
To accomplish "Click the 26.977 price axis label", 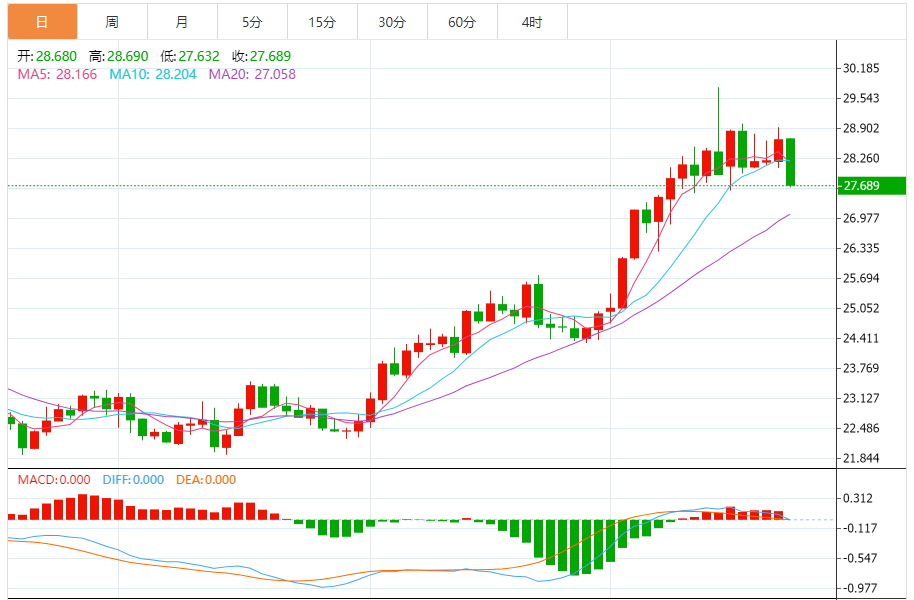I will click(861, 218).
